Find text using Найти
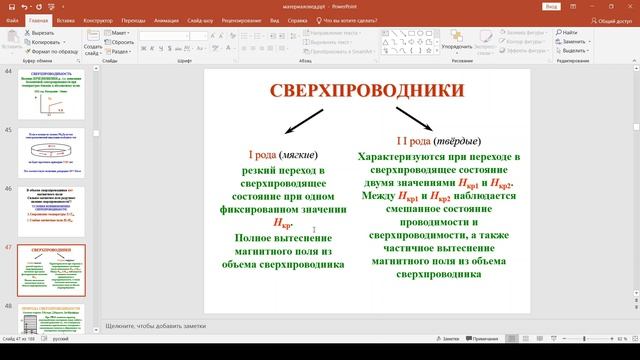 pos(567,32)
